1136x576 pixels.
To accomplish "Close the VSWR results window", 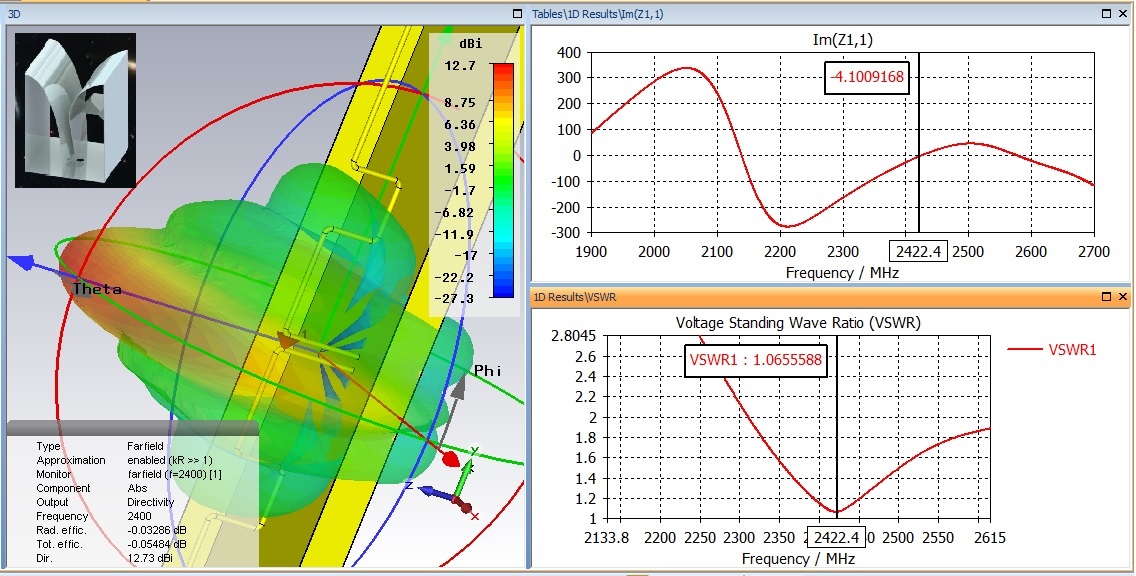I will tap(1123, 297).
